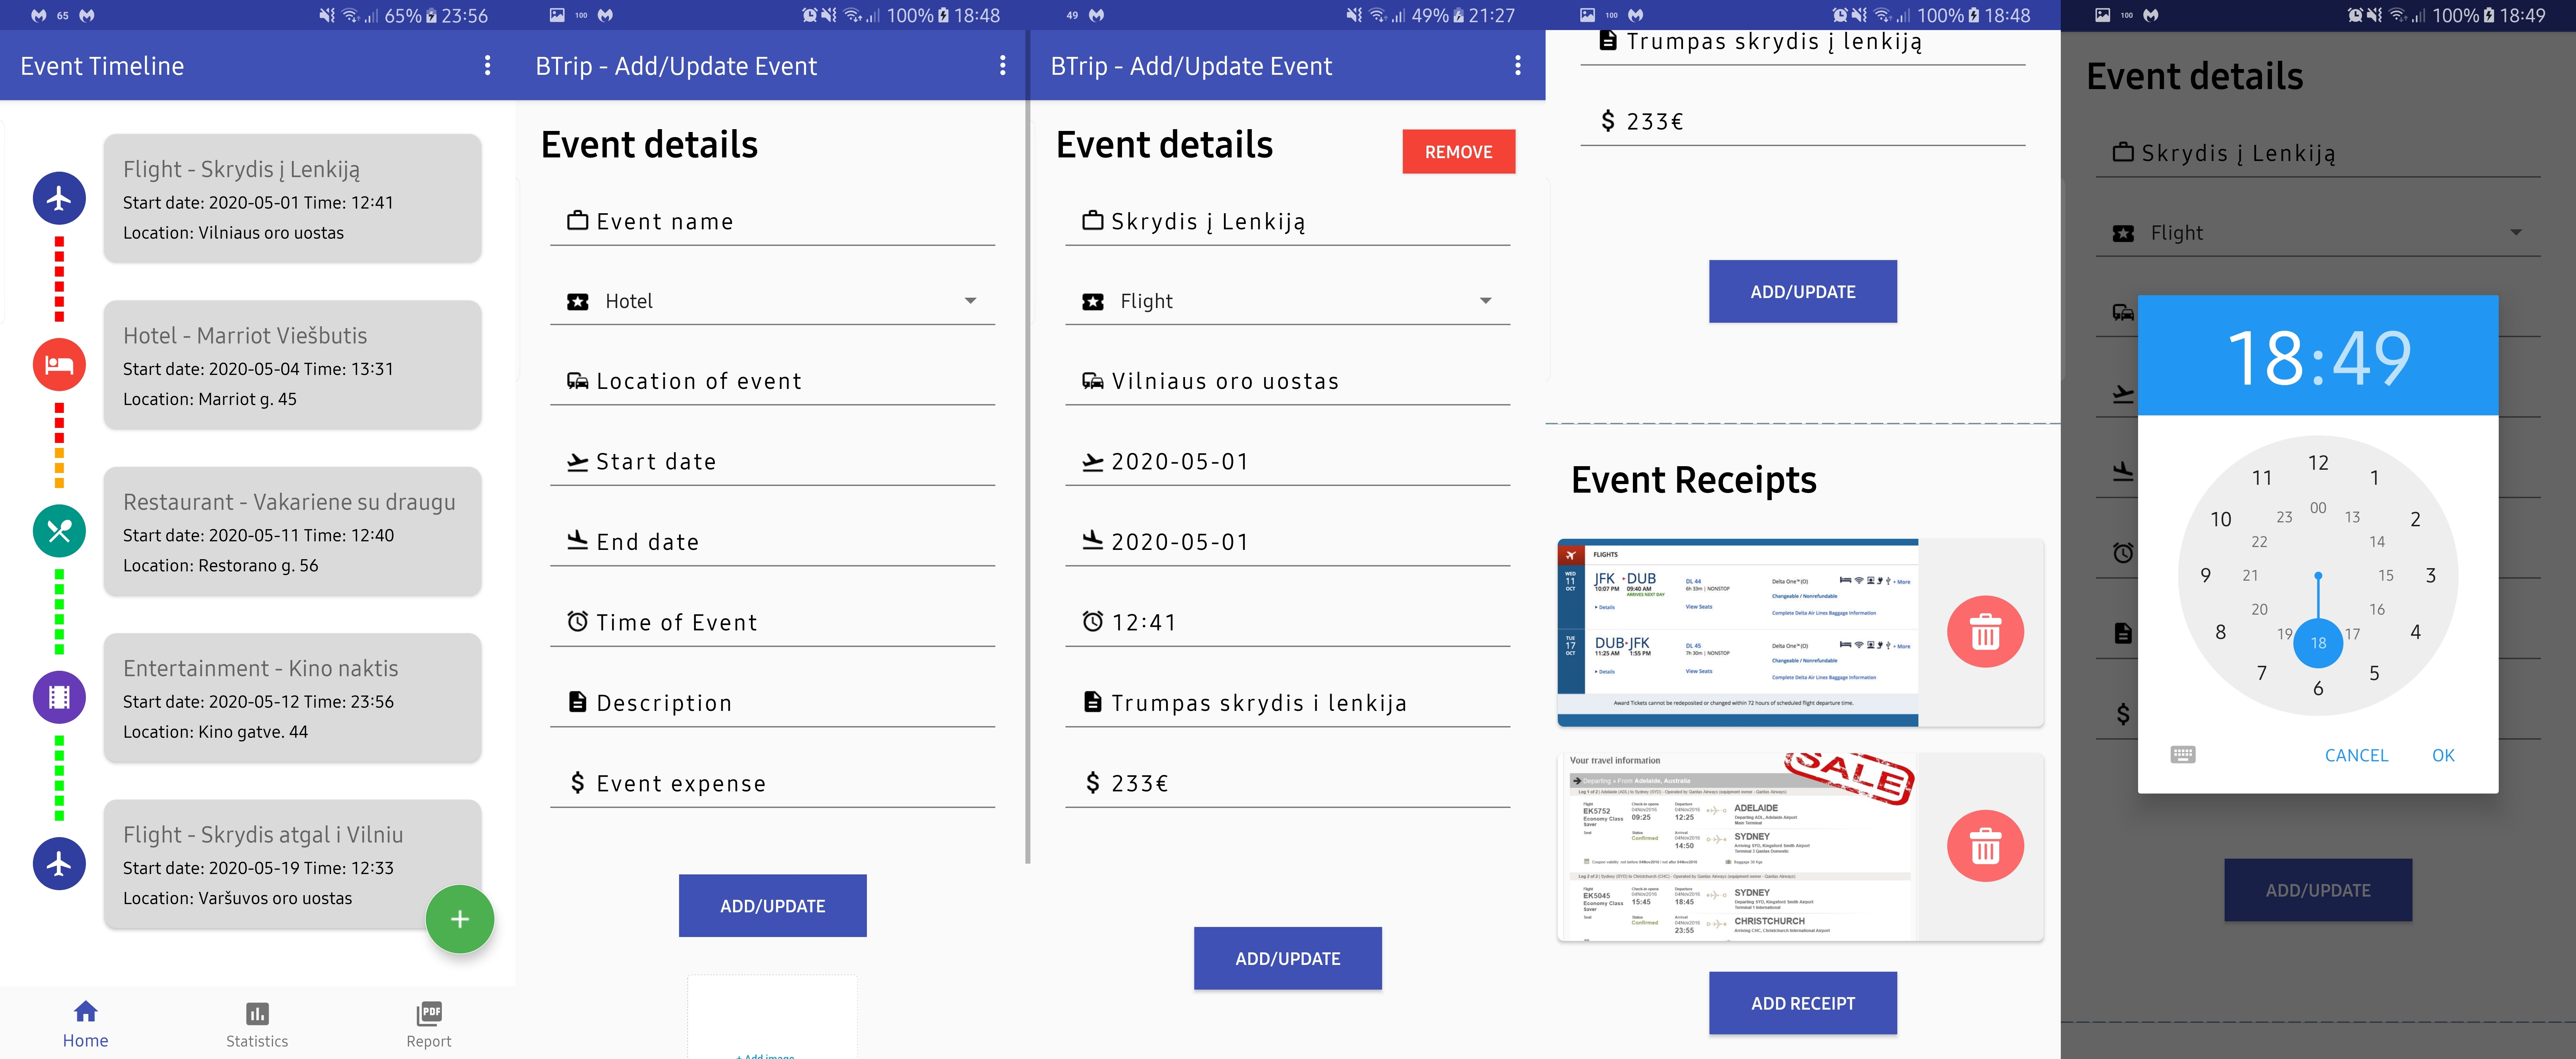Open the Report tab
This screenshot has width=2576, height=1059.
coord(429,1025)
